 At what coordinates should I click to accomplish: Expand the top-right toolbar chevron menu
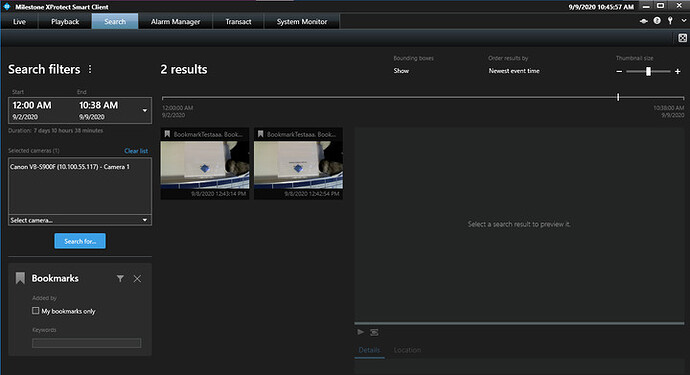684,21
